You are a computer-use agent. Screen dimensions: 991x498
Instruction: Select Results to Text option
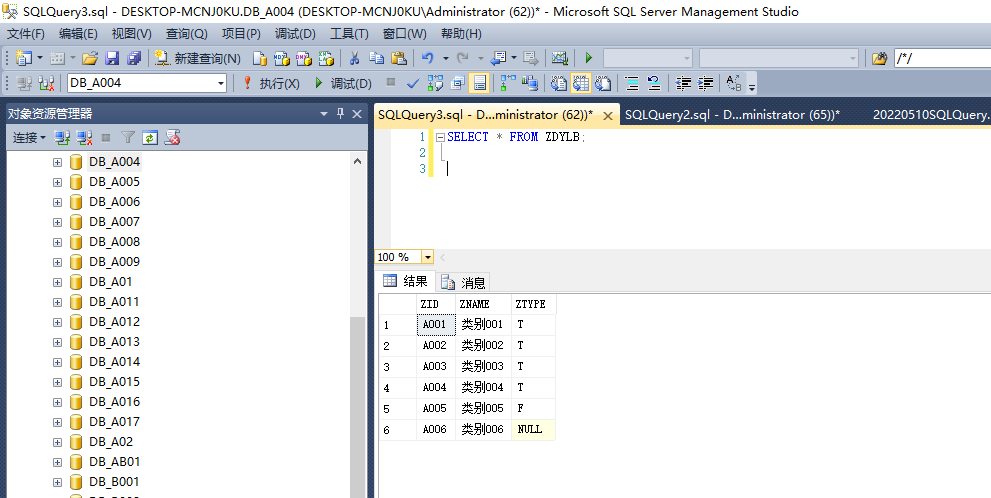559,83
